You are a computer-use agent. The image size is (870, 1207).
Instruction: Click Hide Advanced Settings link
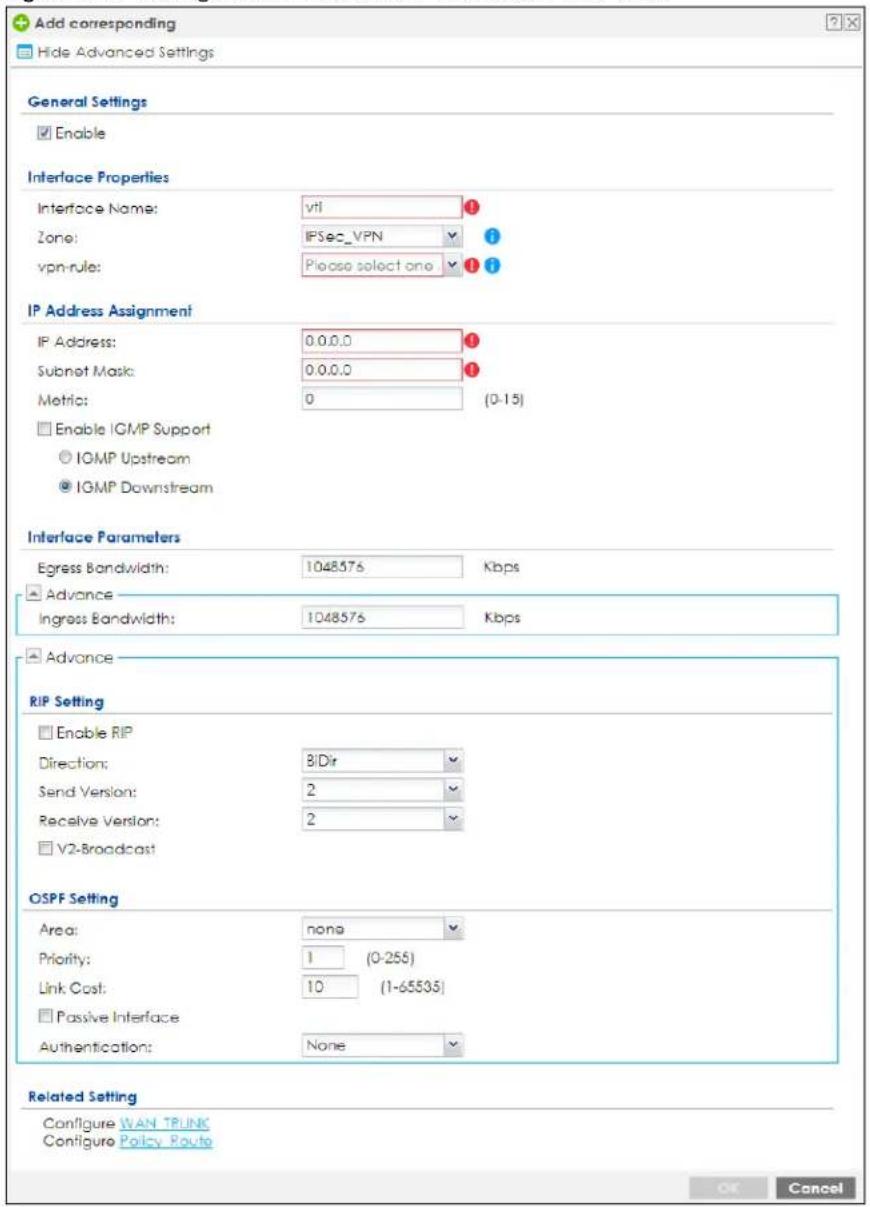tap(127, 51)
